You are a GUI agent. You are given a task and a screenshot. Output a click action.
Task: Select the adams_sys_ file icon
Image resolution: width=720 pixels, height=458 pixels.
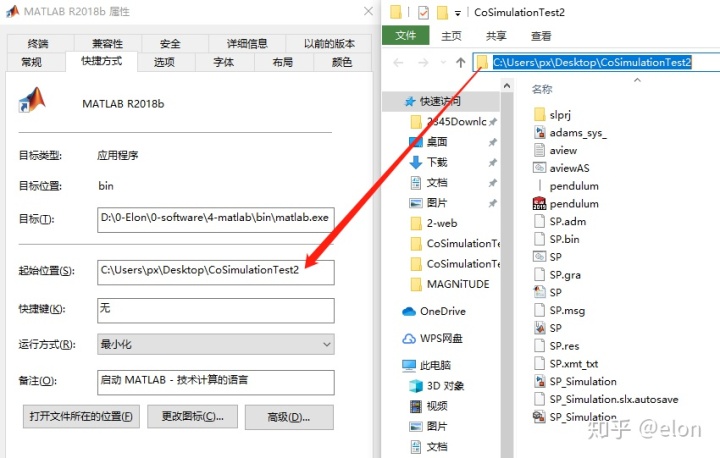pyautogui.click(x=539, y=132)
